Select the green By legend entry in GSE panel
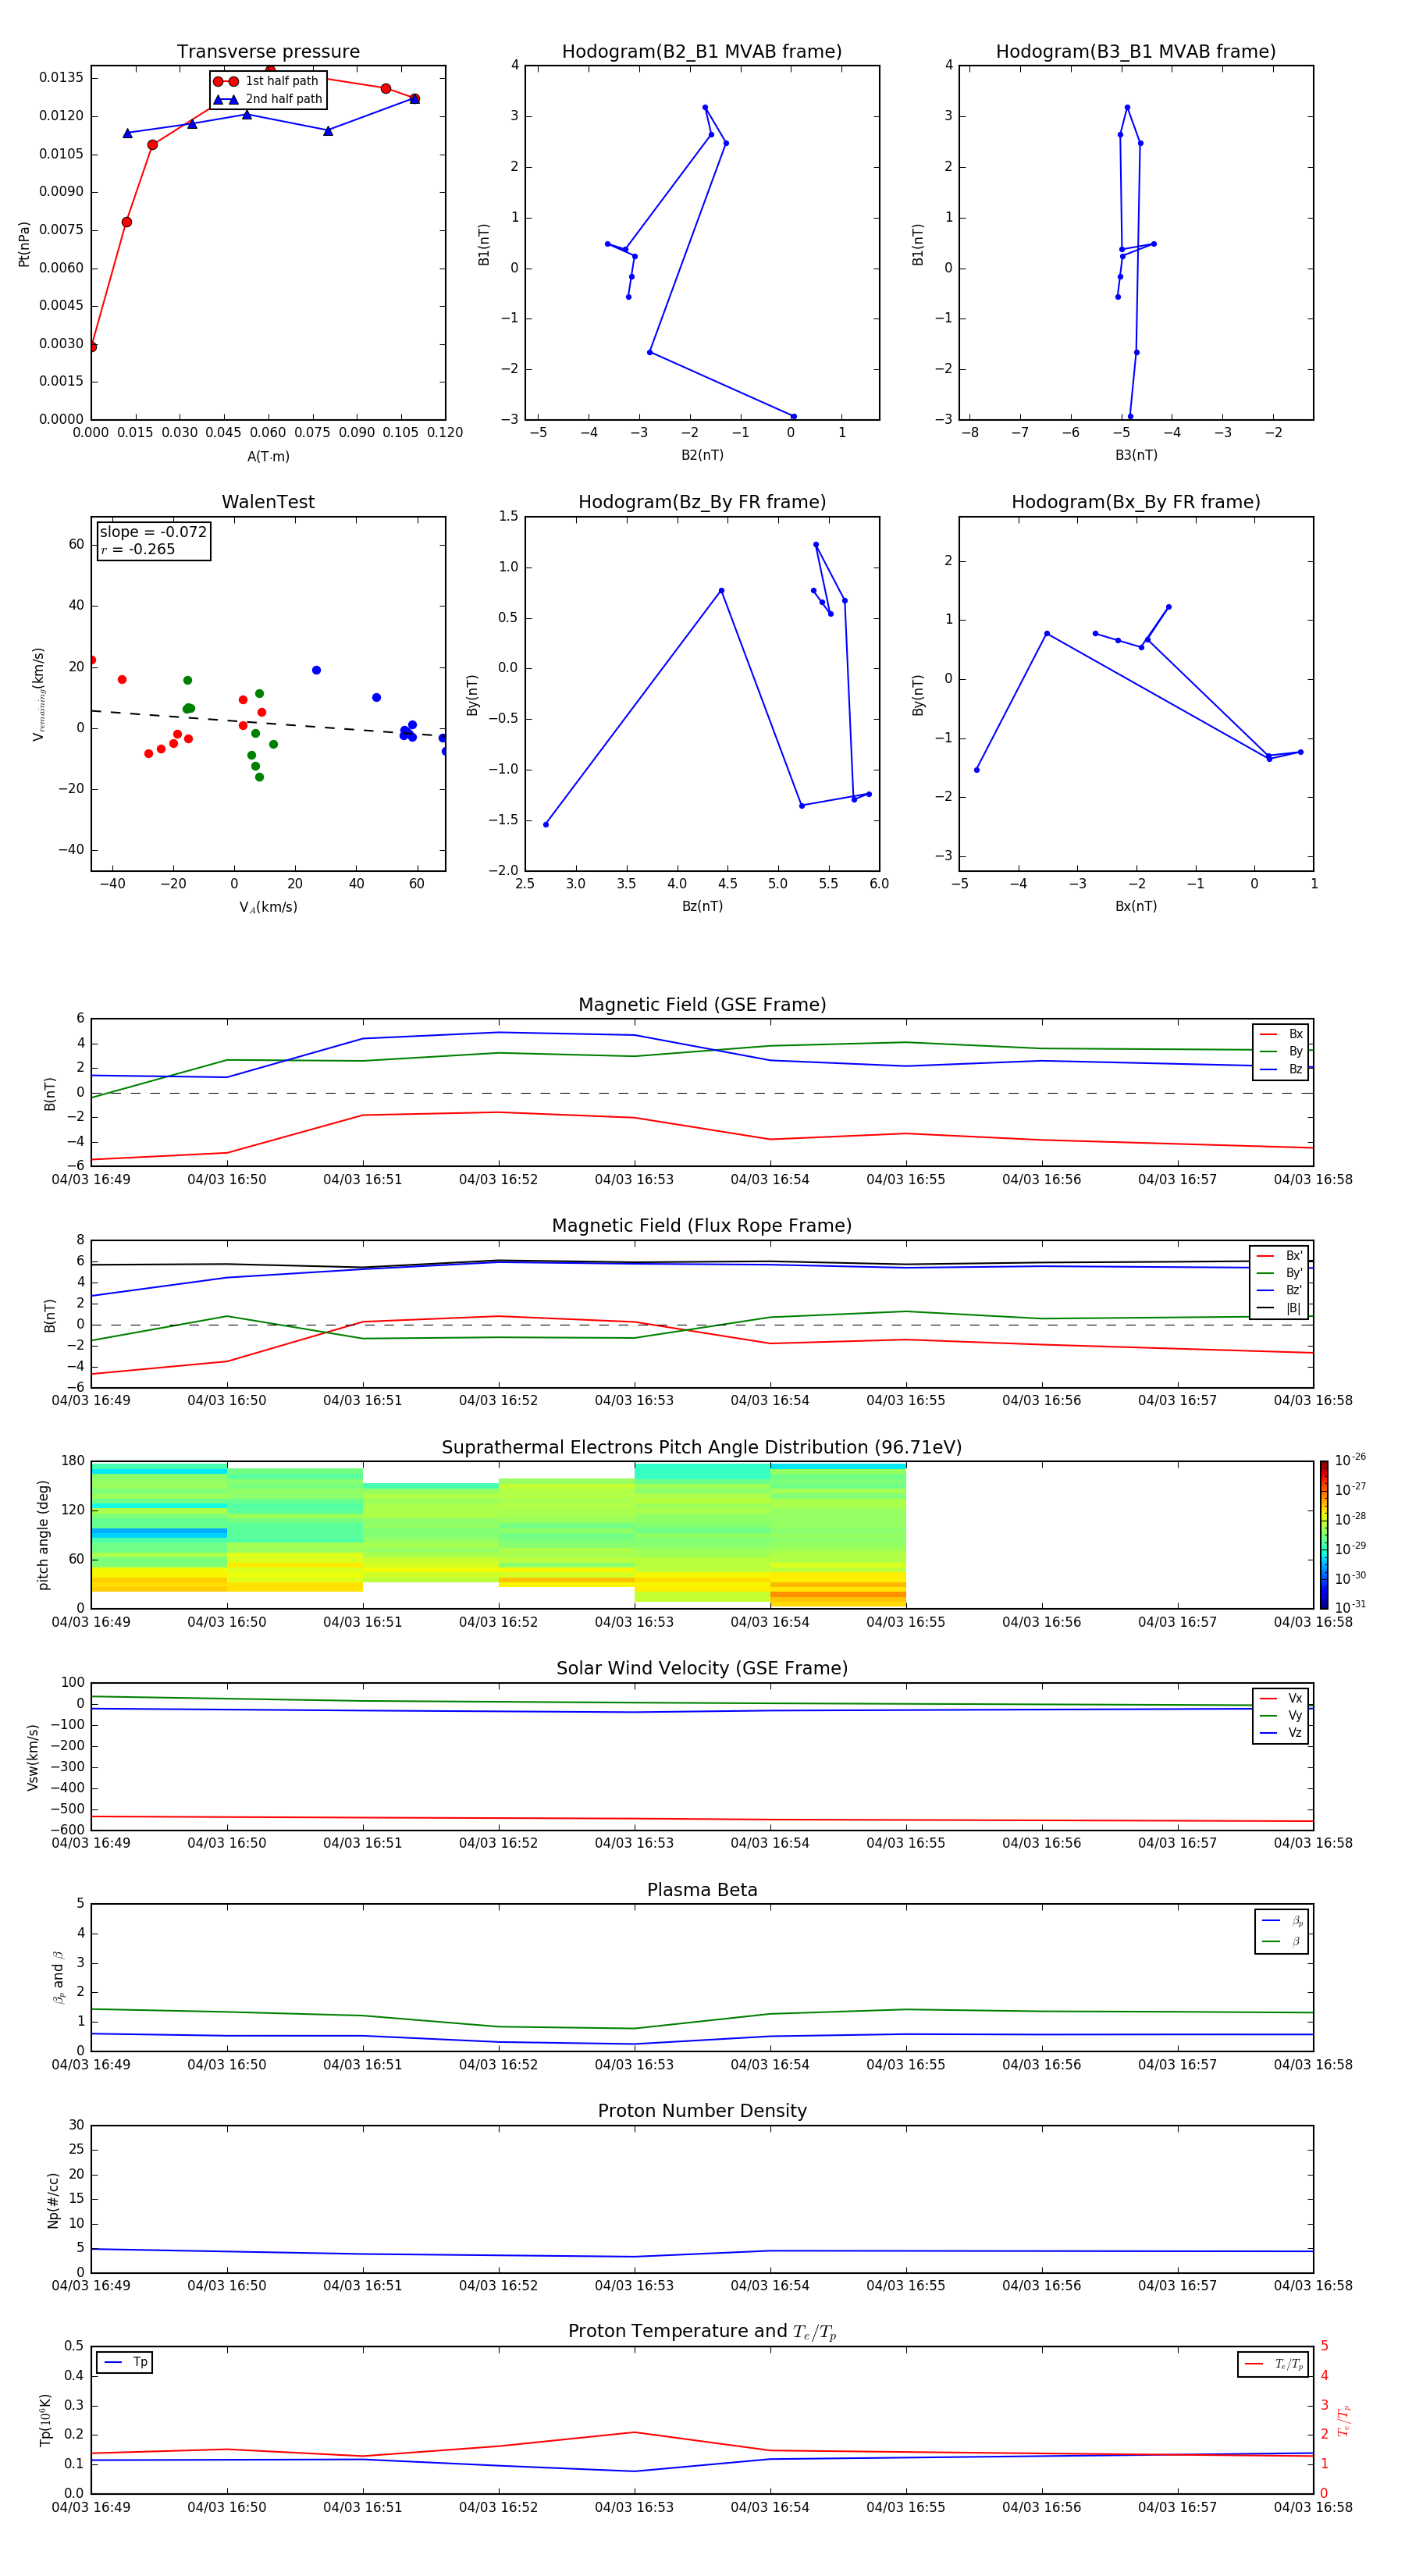This screenshot has height=2576, width=1405. coord(1281,1051)
